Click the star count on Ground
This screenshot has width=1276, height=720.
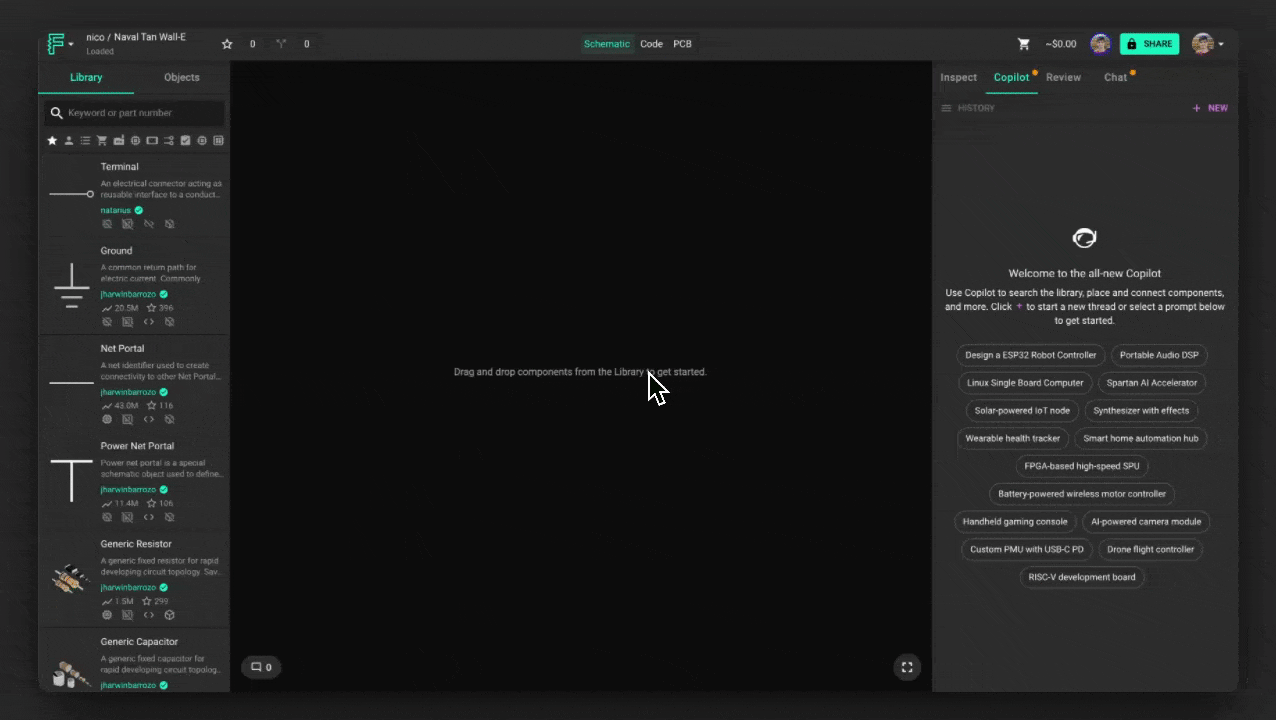coord(160,308)
